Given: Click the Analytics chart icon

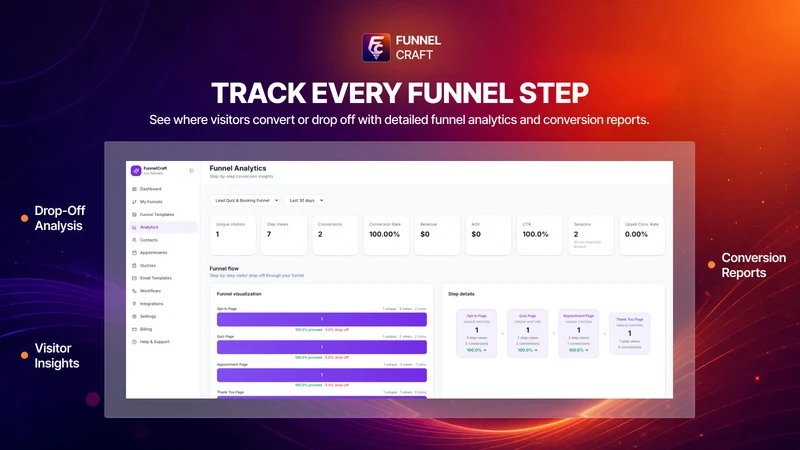Looking at the screenshot, I should (134, 227).
